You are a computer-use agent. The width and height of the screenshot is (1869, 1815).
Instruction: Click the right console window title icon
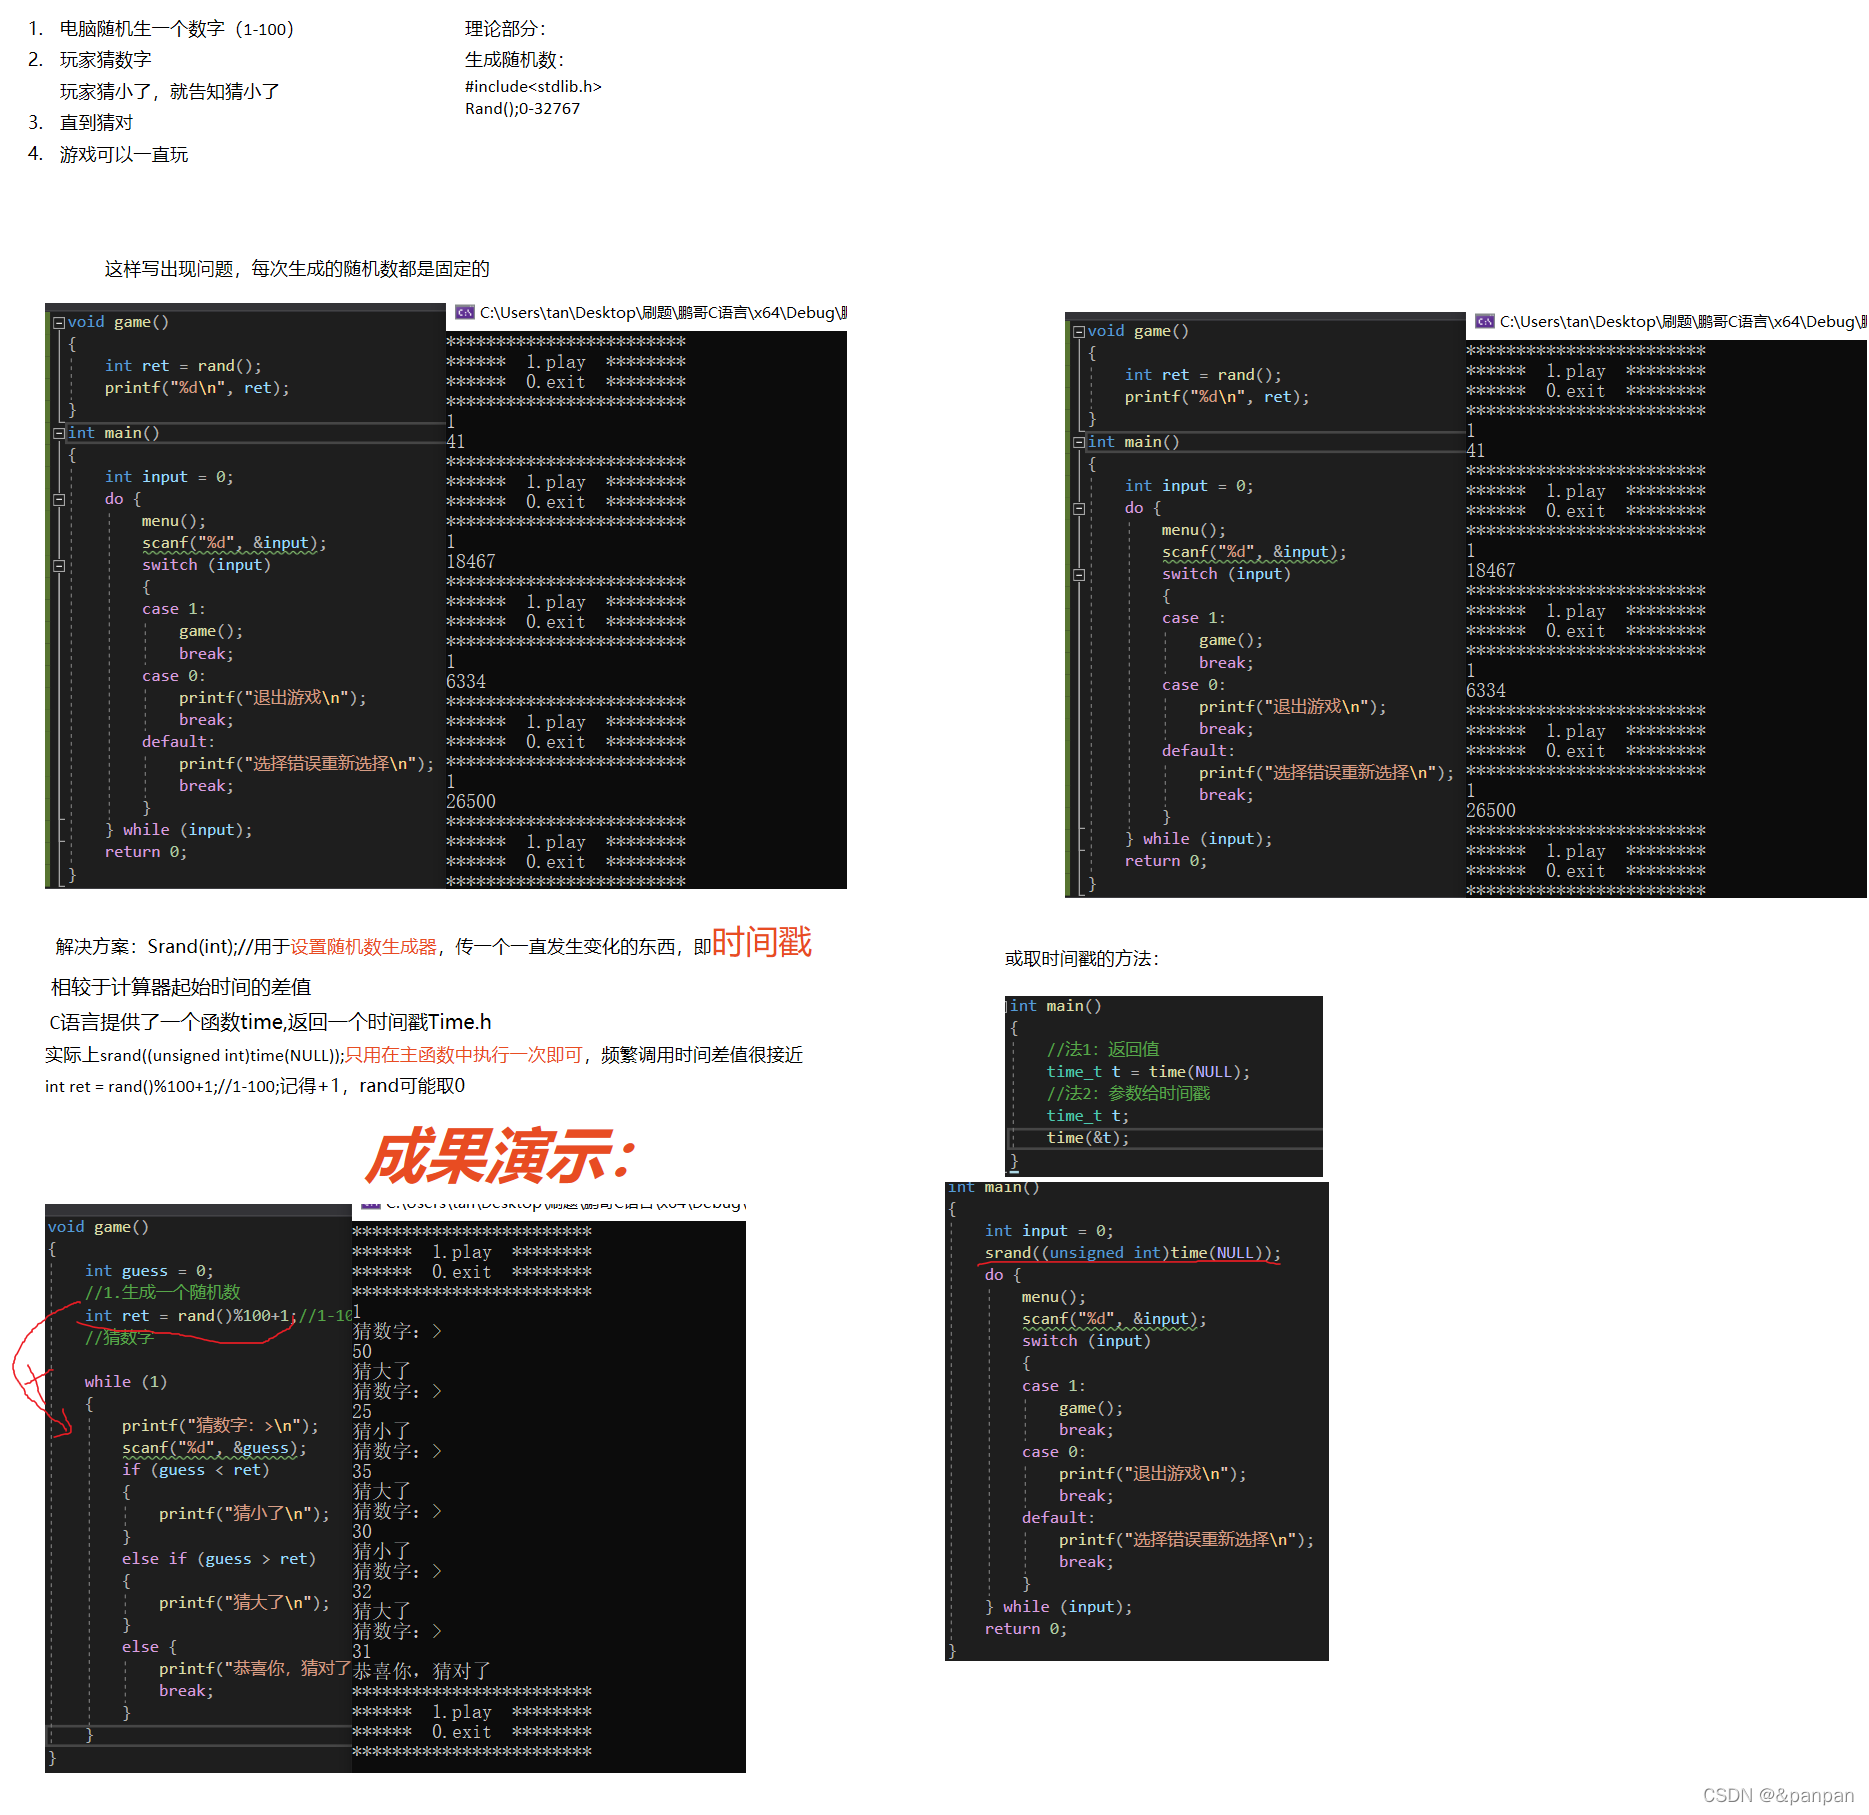click(x=1485, y=321)
